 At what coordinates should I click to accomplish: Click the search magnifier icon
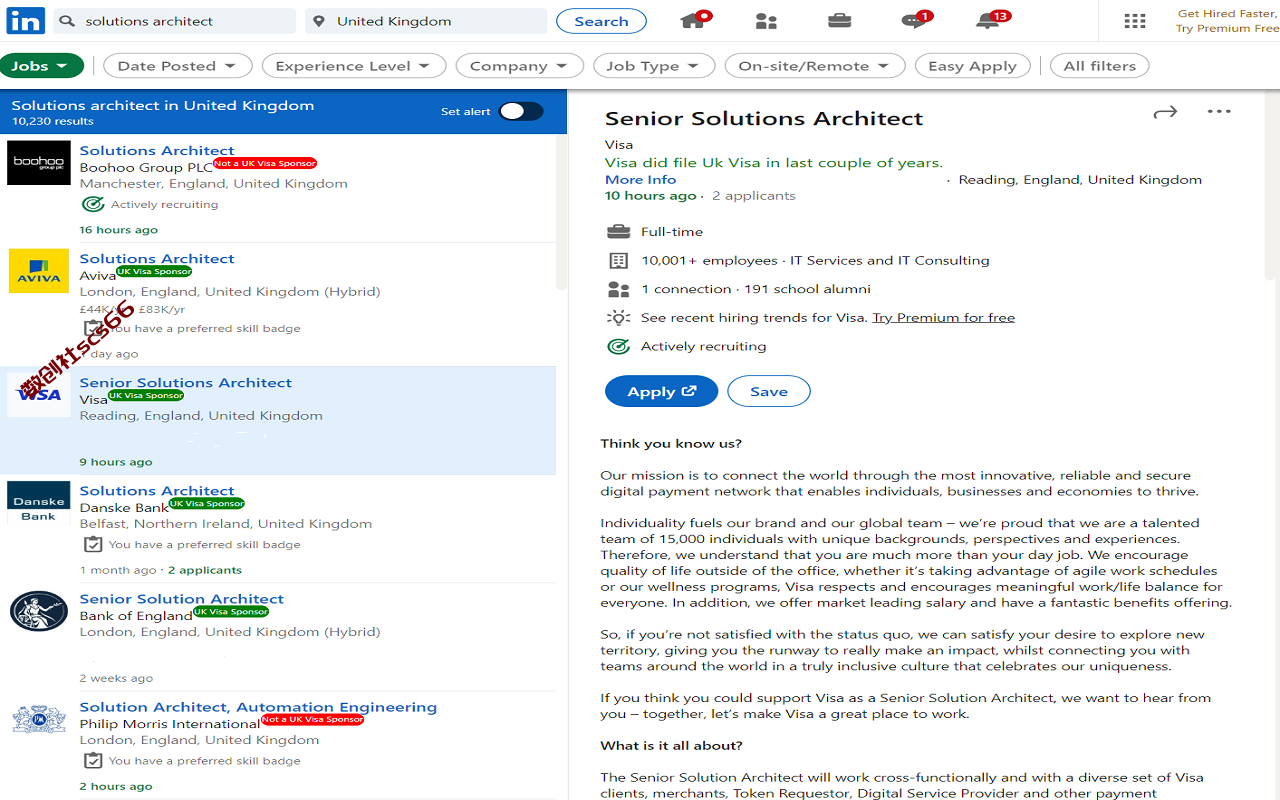(x=68, y=21)
